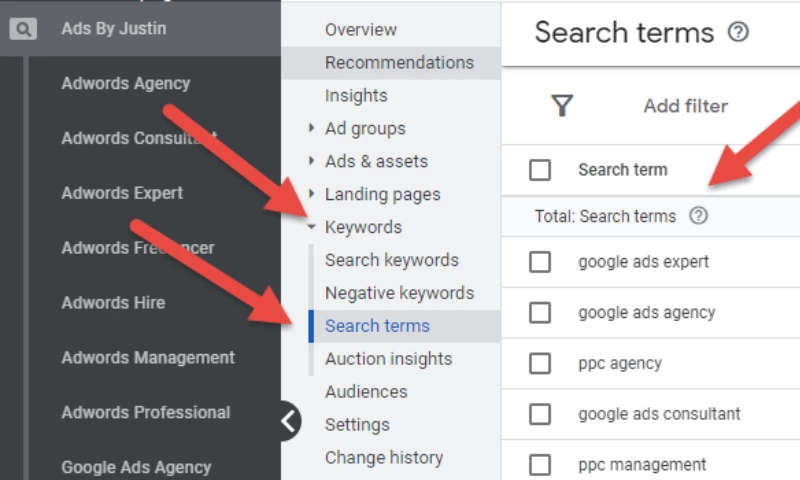Toggle the select-all Search term checkbox
Screen dimensions: 800x480
pos(540,170)
